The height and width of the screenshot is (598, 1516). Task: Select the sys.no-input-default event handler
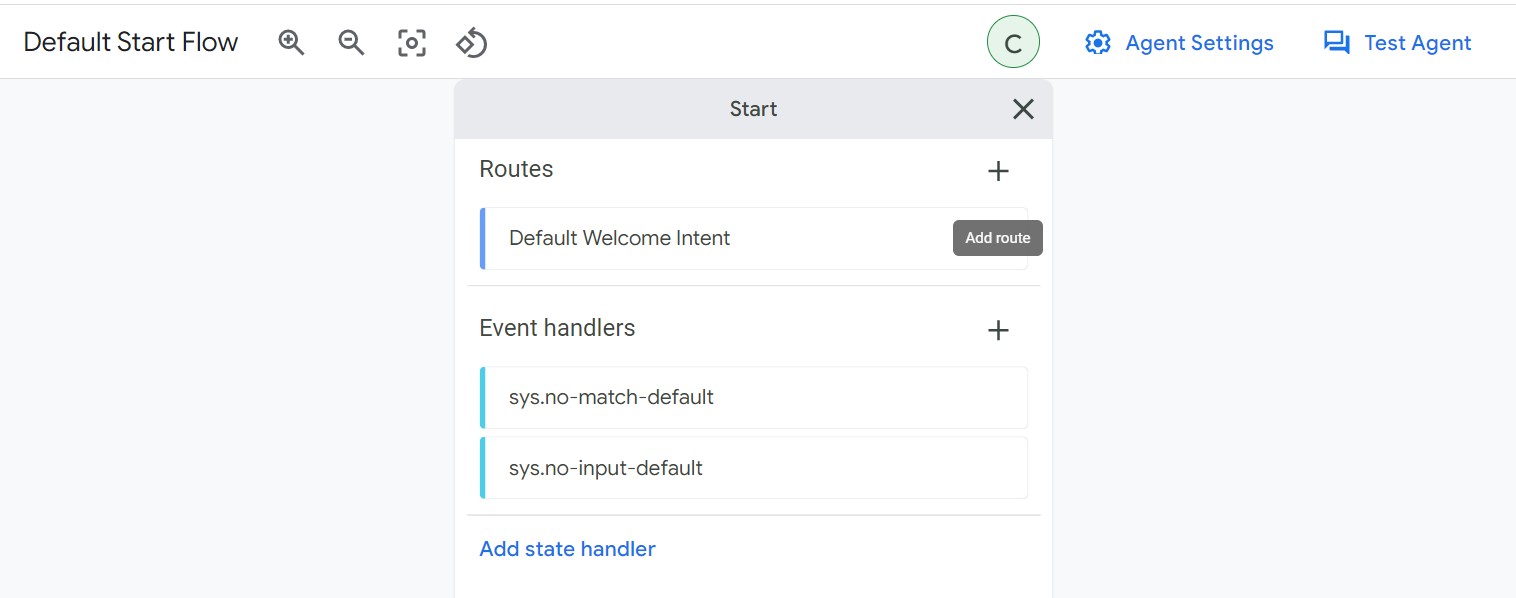point(754,468)
